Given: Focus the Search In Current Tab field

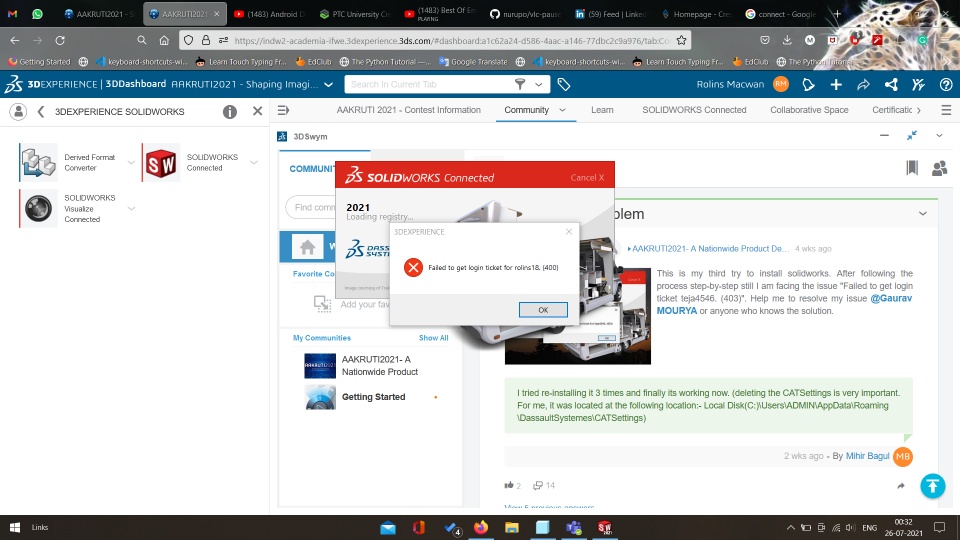Looking at the screenshot, I should coord(429,84).
